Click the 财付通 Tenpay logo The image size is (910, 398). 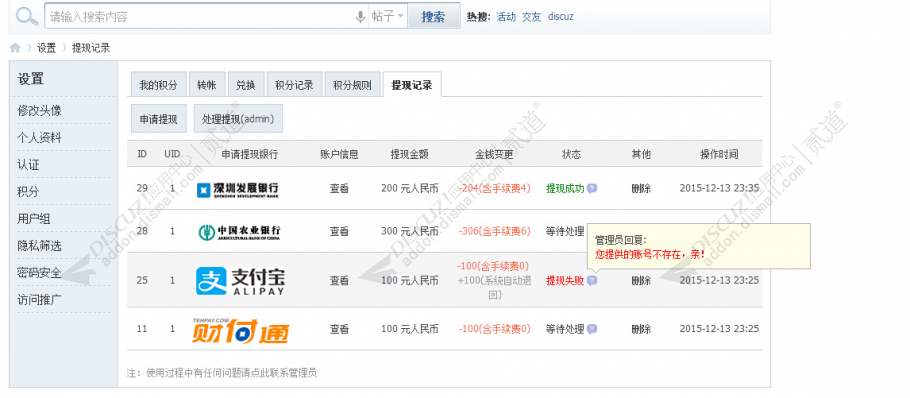[240, 330]
